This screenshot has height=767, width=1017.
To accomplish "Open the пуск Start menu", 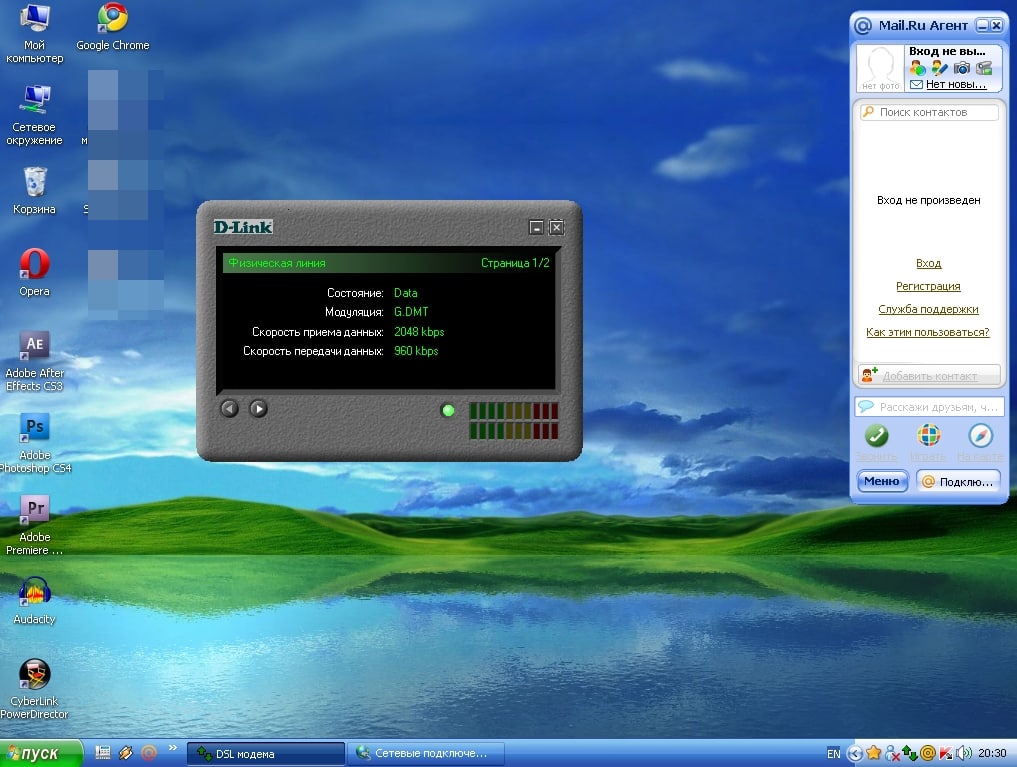I will (40, 753).
